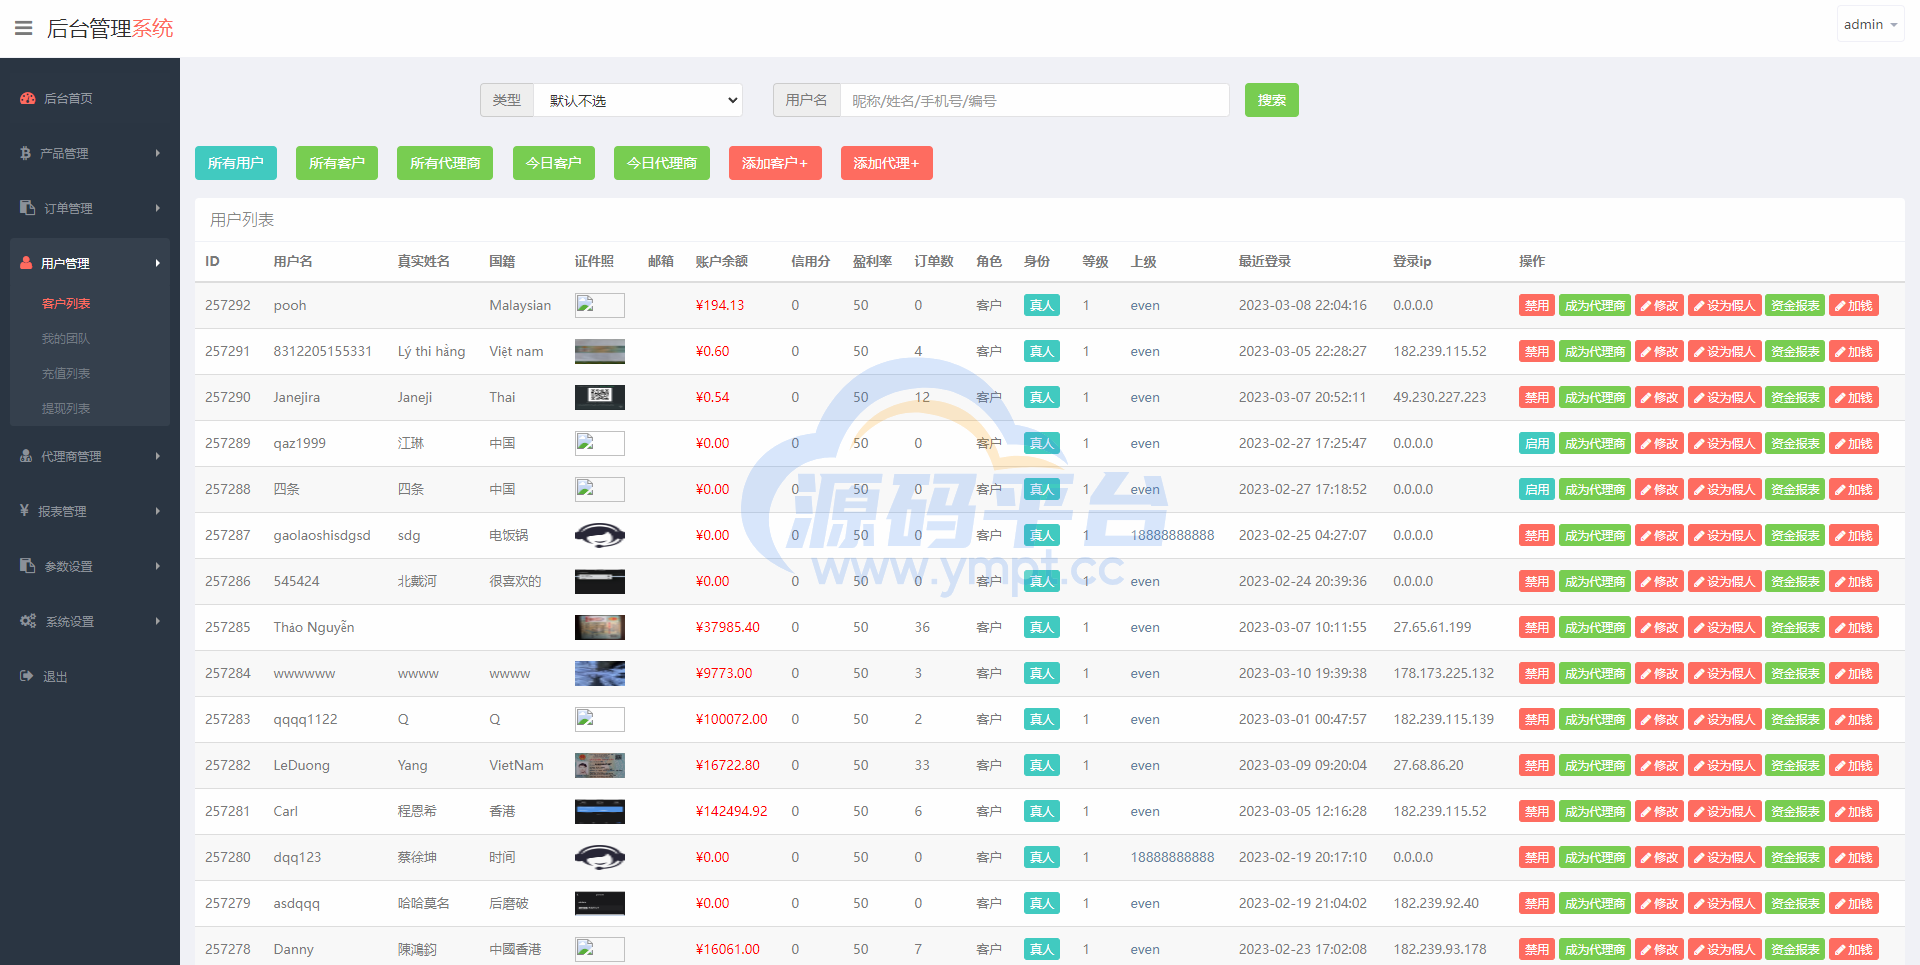Click 成为代理商 for user qaz1999
The height and width of the screenshot is (965, 1920).
click(1595, 443)
